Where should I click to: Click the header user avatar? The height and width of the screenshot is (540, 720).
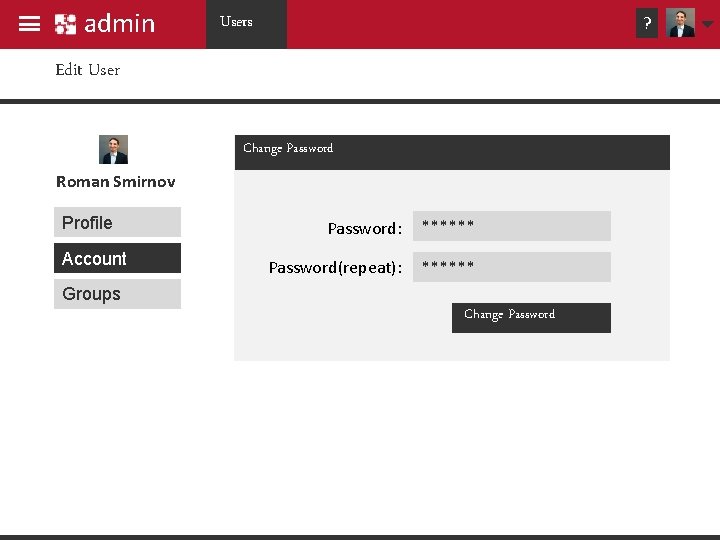(x=680, y=23)
